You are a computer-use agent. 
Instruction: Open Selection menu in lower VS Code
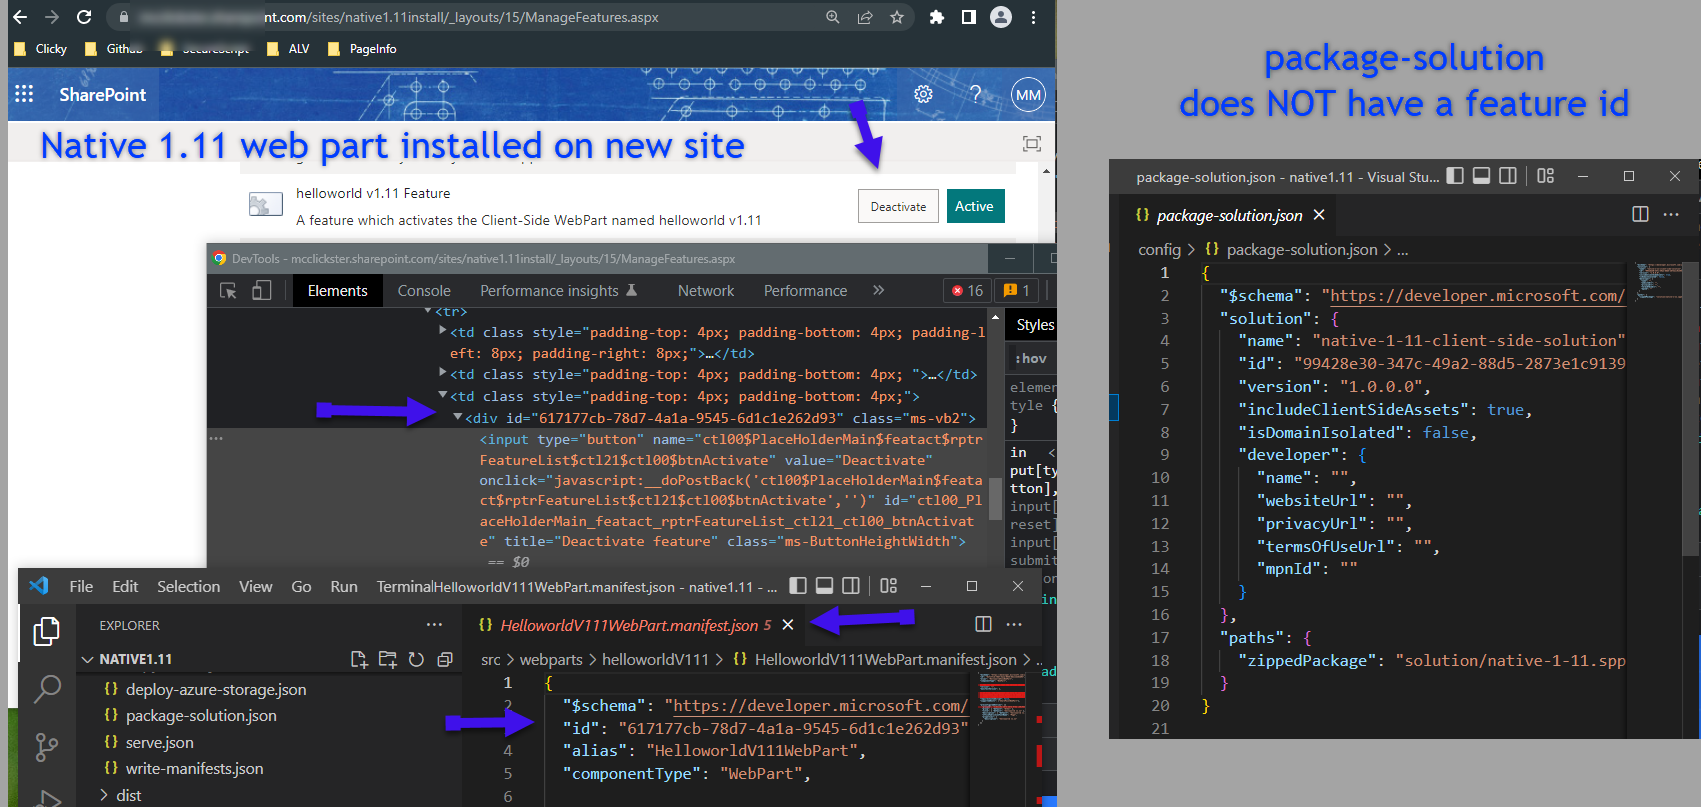[x=188, y=586]
